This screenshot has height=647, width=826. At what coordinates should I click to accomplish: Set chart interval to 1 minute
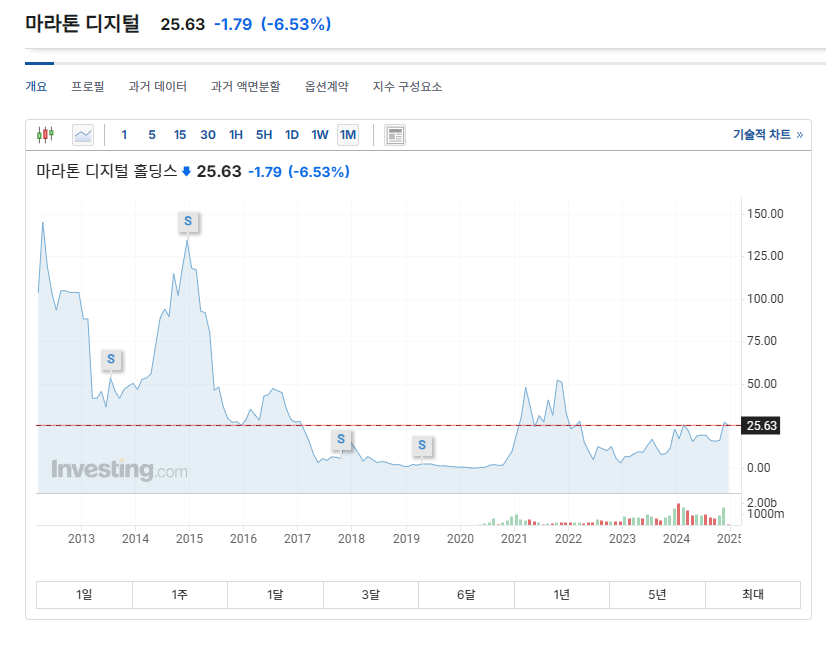(124, 135)
